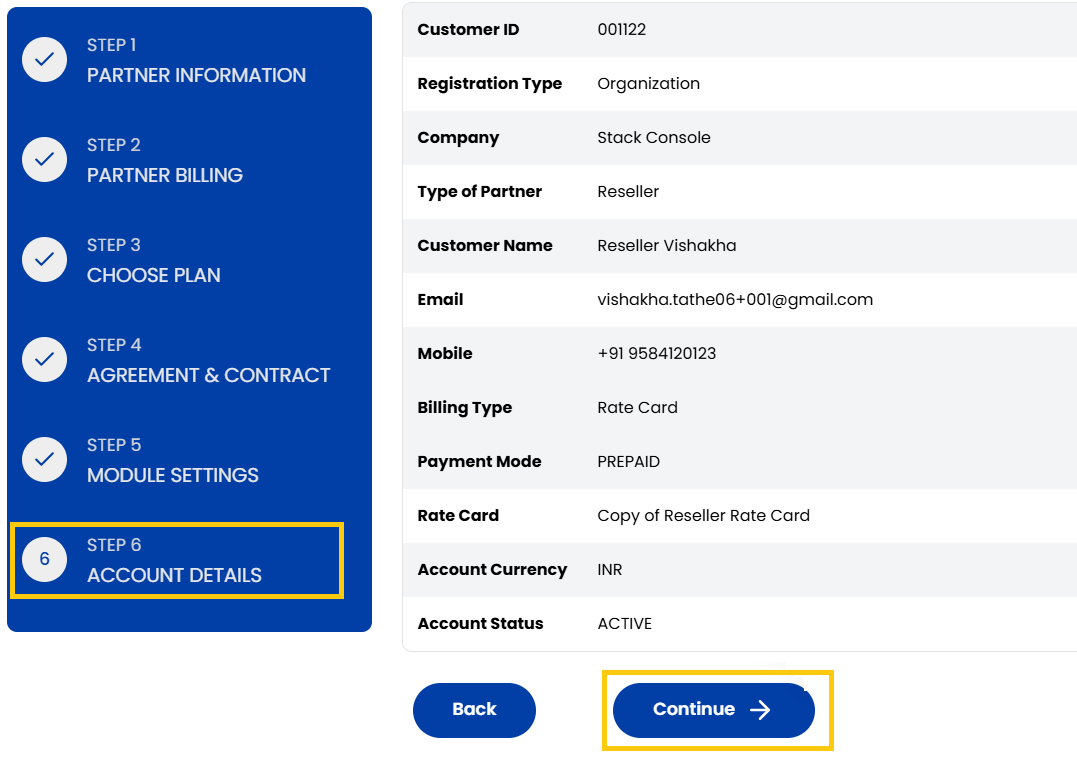
Task: Open the Partner Information step
Action: pyautogui.click(x=196, y=75)
